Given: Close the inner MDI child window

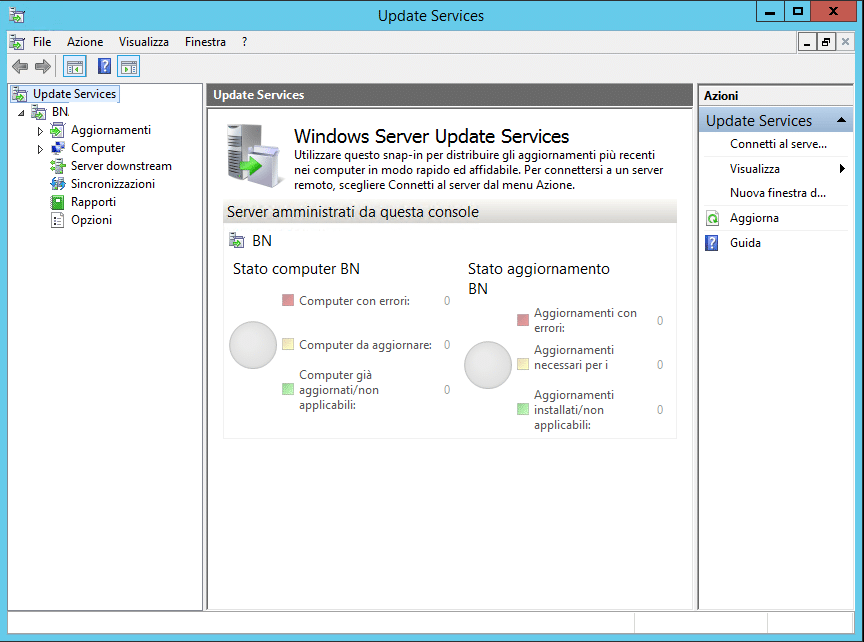Looking at the screenshot, I should tap(845, 42).
